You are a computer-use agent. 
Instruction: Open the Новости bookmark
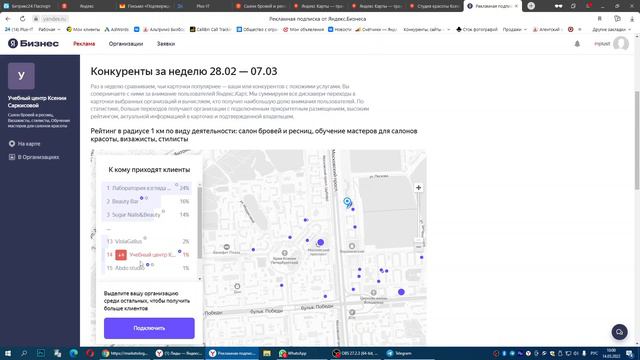pos(340,29)
